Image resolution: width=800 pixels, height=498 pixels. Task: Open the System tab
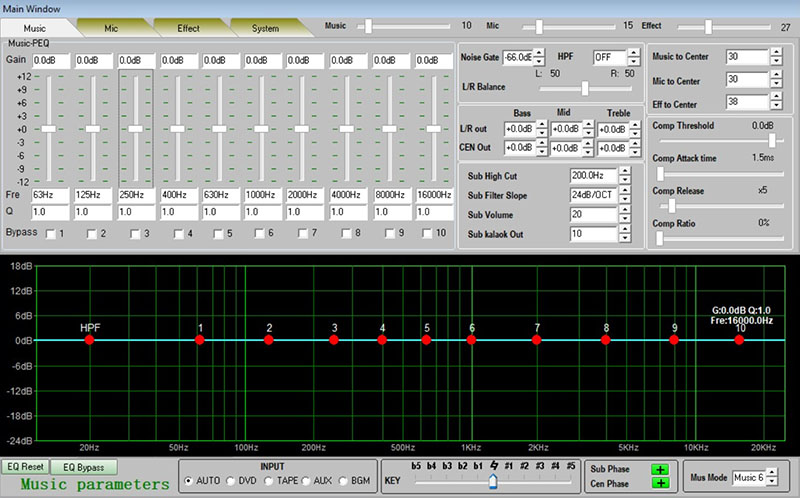pos(265,28)
